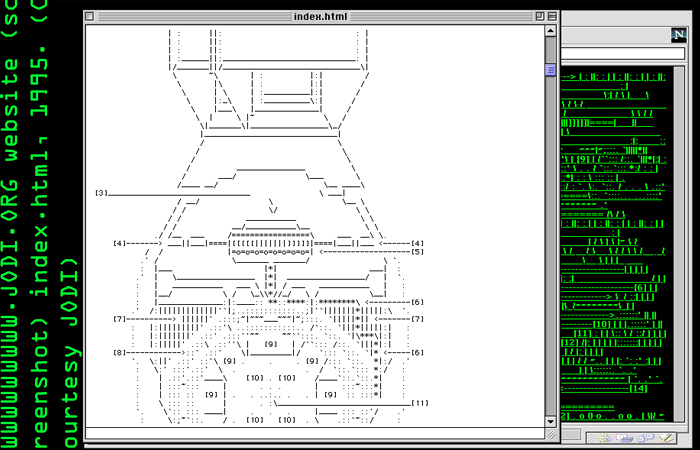The image size is (700, 450).
Task: Collapse index.html with the windowshade box
Action: coord(552,17)
